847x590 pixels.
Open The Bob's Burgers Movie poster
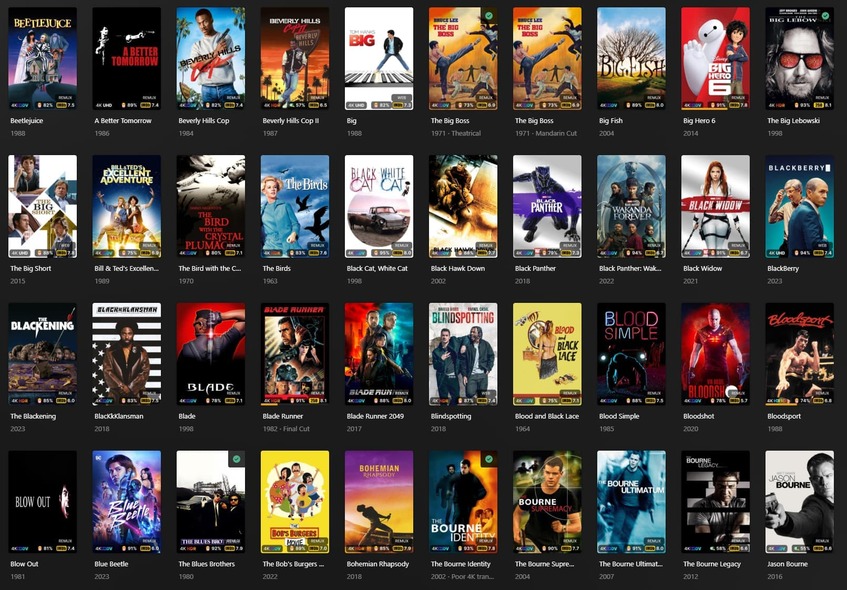pos(295,502)
